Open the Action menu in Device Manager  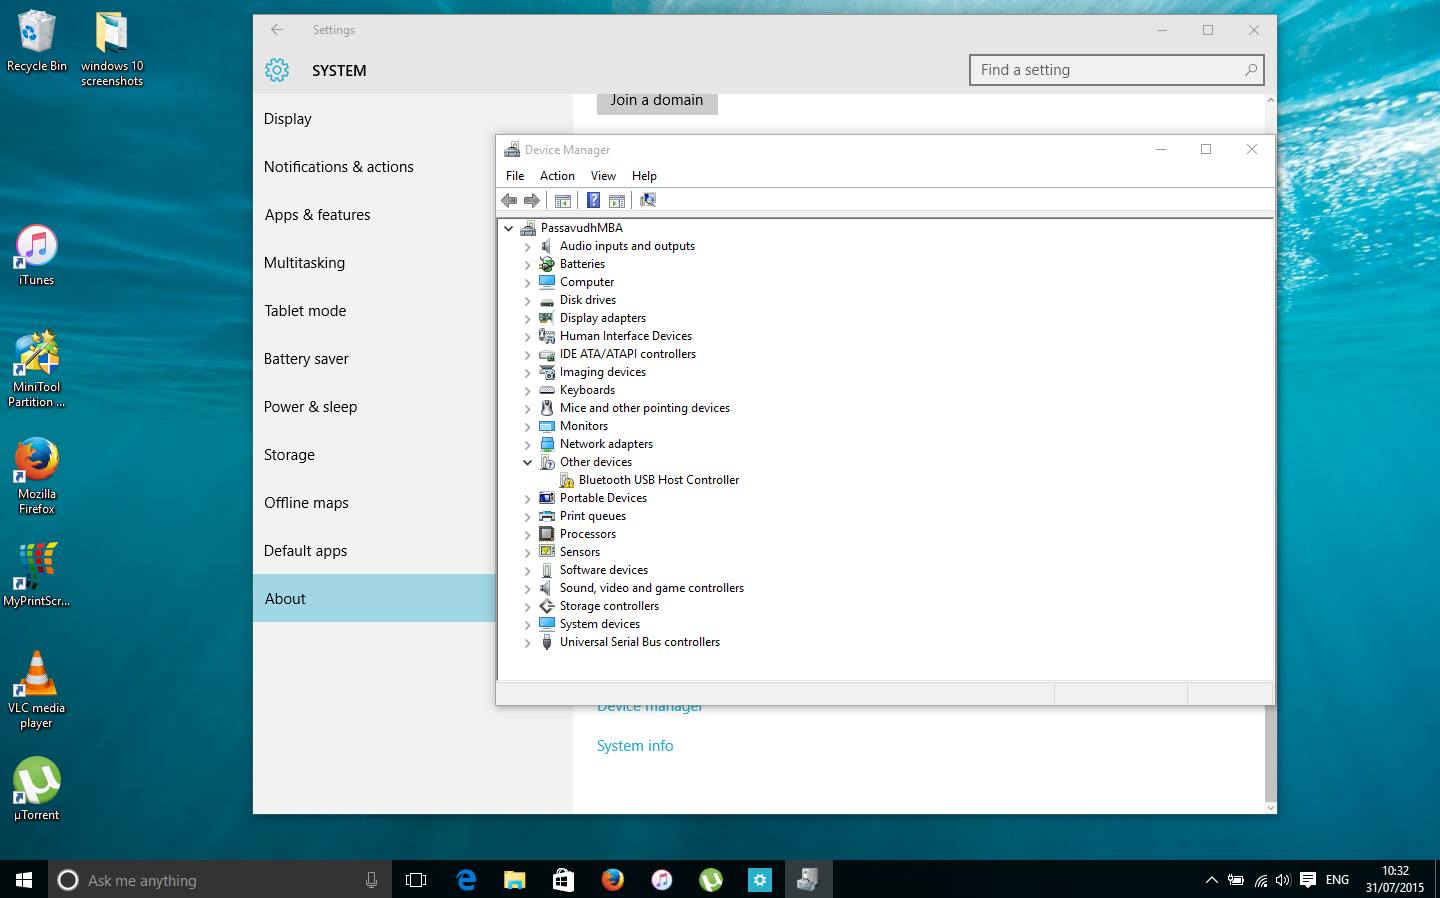557,175
